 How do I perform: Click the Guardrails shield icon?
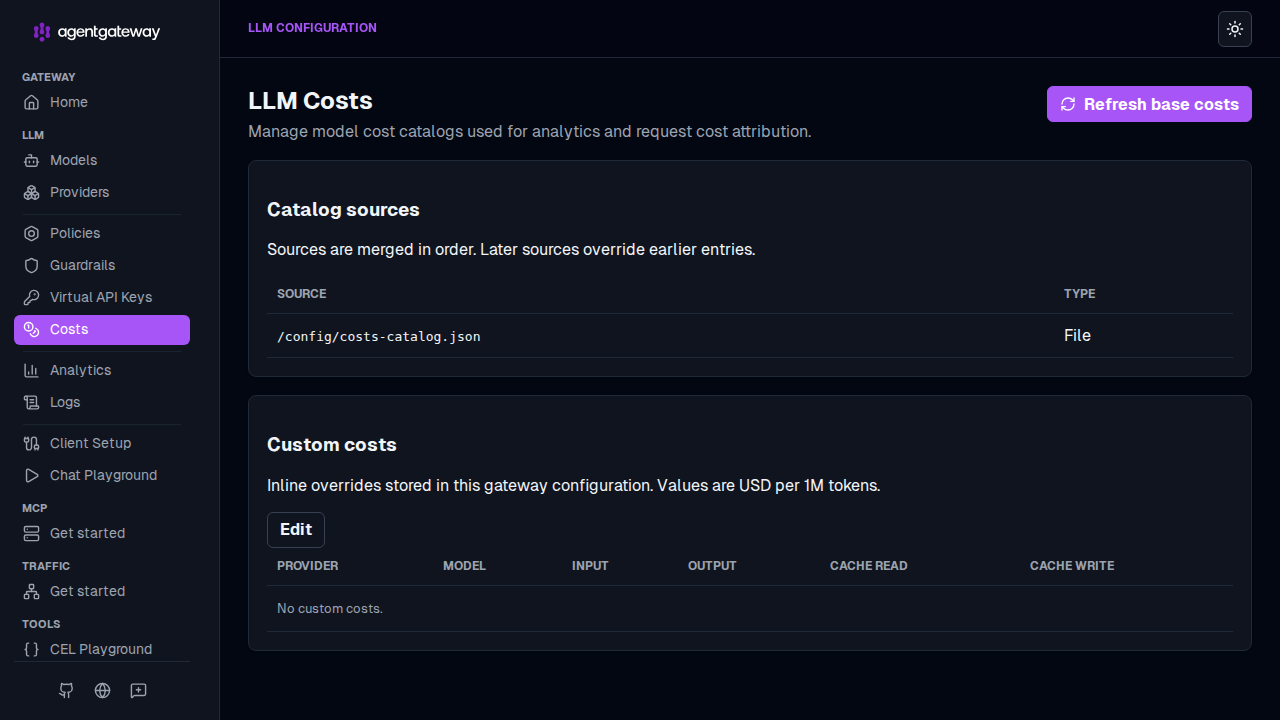click(x=31, y=265)
